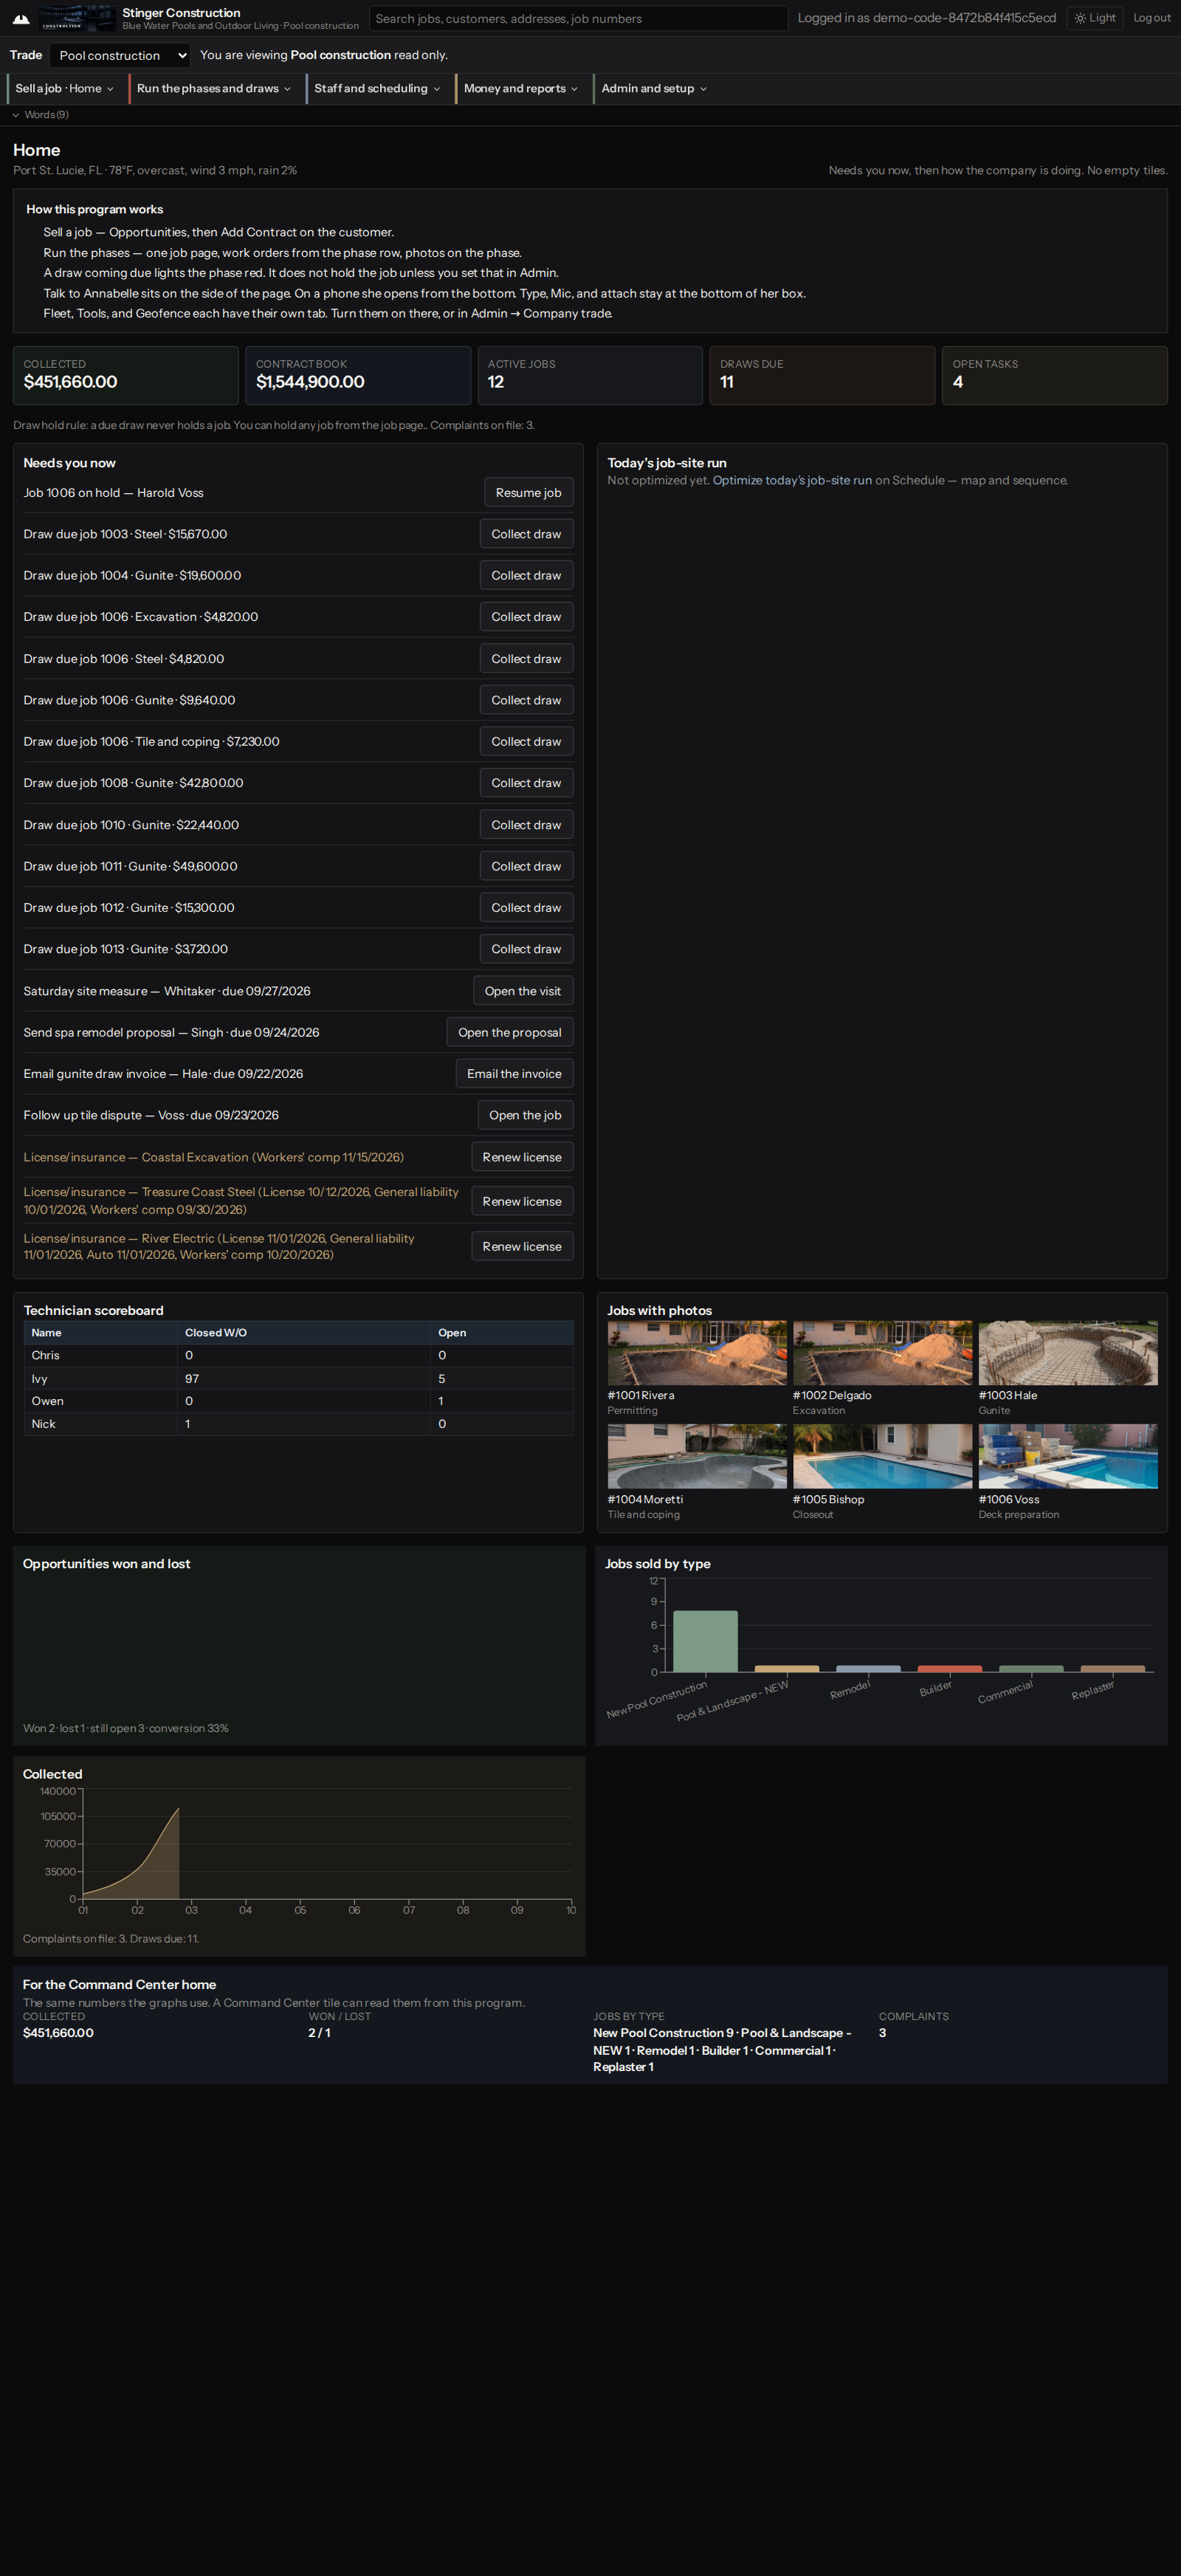Open the visit for Whitaker site measure
Image resolution: width=1181 pixels, height=2576 pixels.
(x=523, y=991)
